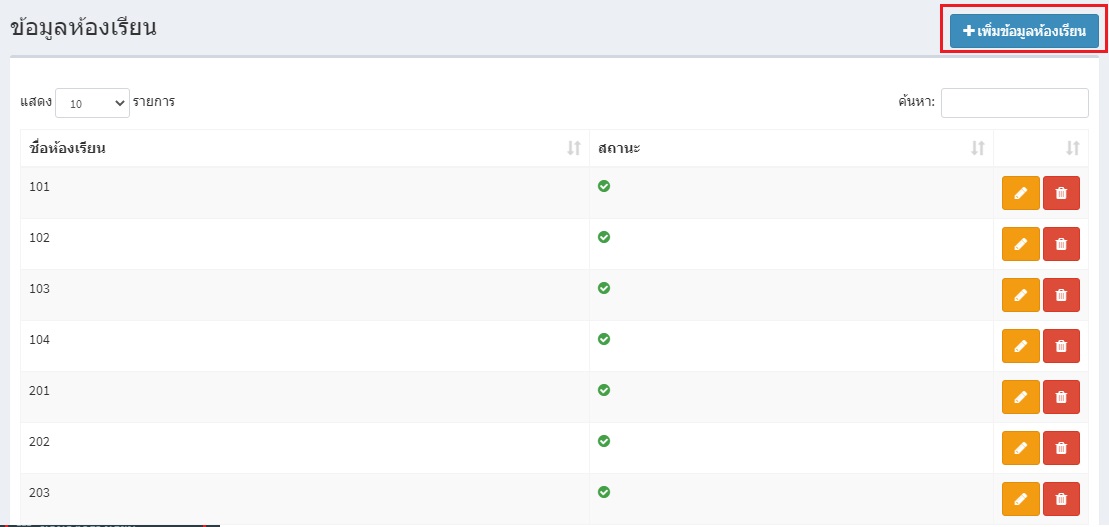Viewport: 1109px width, 527px height.
Task: Click green status check for room 202
Action: click(604, 441)
